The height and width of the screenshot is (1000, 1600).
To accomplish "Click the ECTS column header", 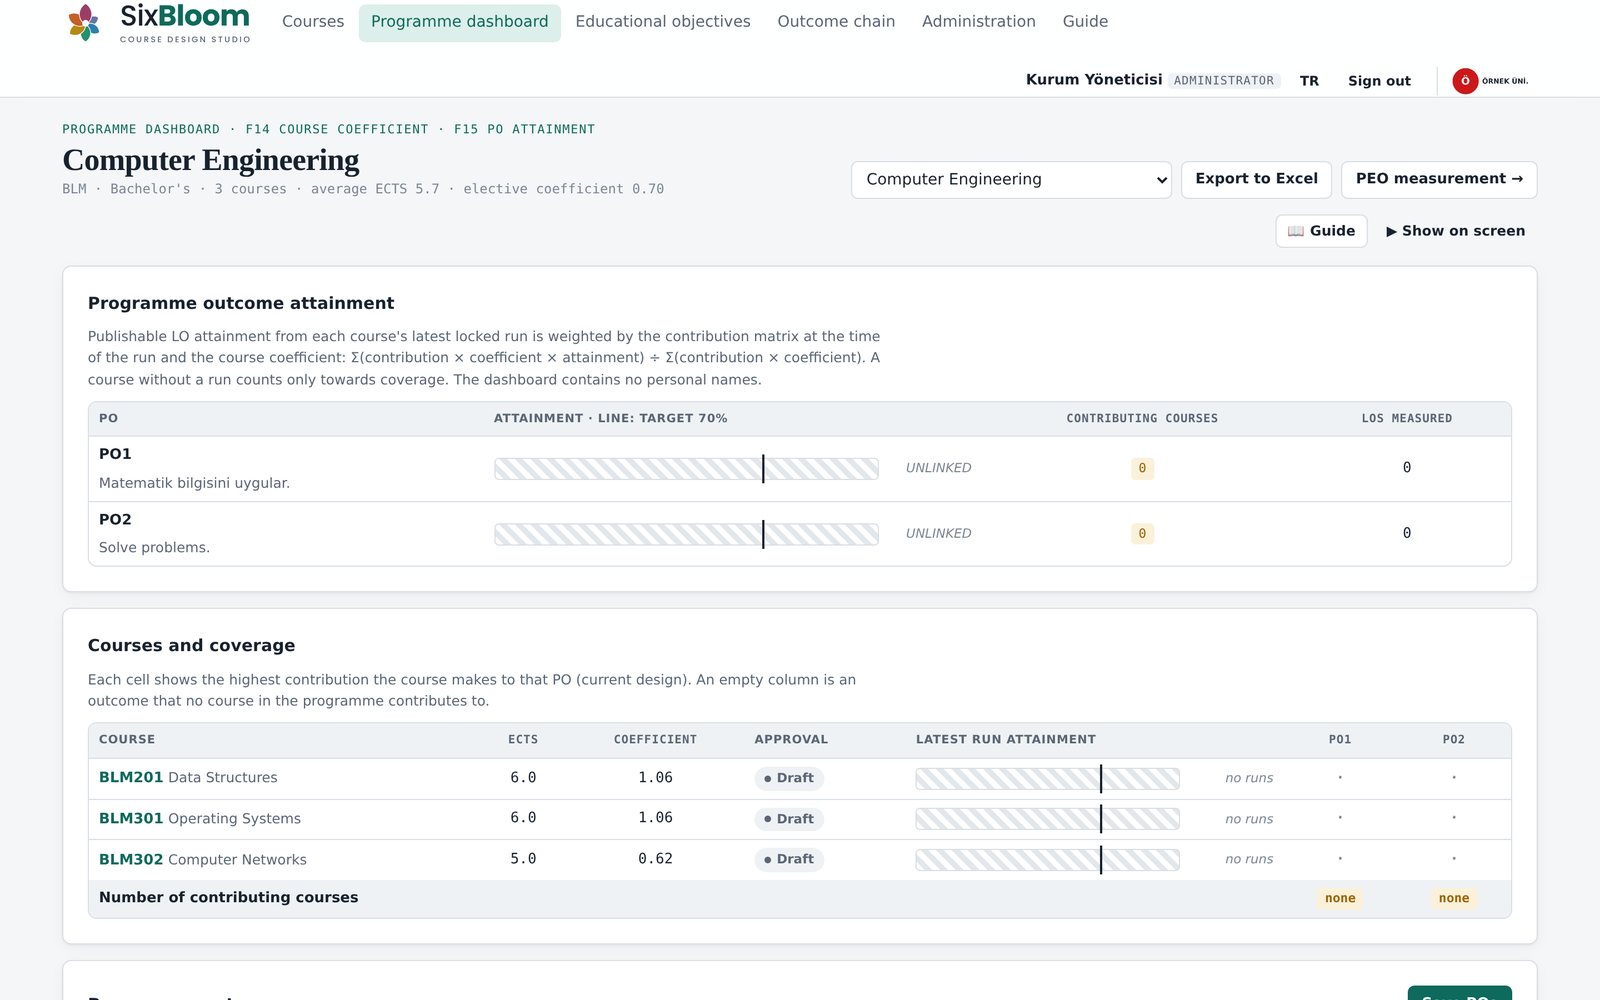I will click(523, 740).
